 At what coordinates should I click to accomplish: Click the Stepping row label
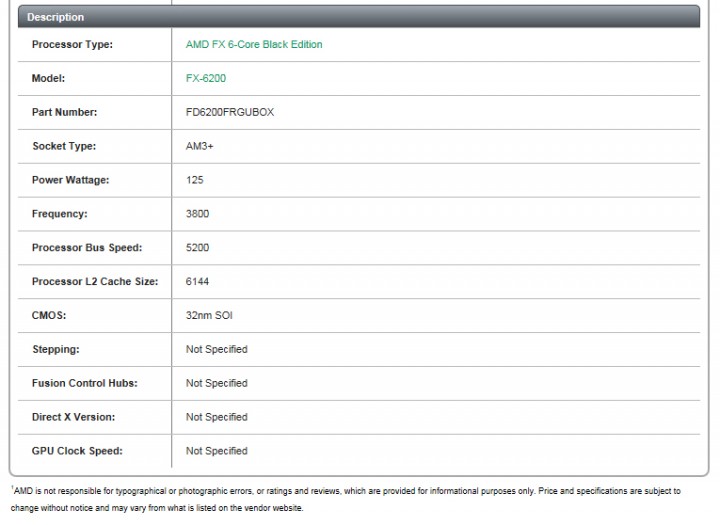56,349
